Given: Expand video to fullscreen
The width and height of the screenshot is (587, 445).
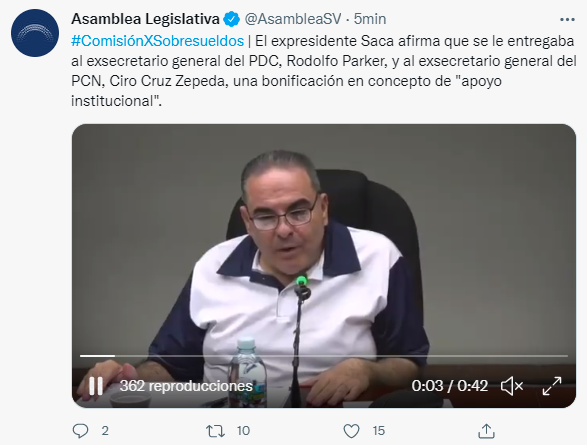Looking at the screenshot, I should [x=552, y=386].
